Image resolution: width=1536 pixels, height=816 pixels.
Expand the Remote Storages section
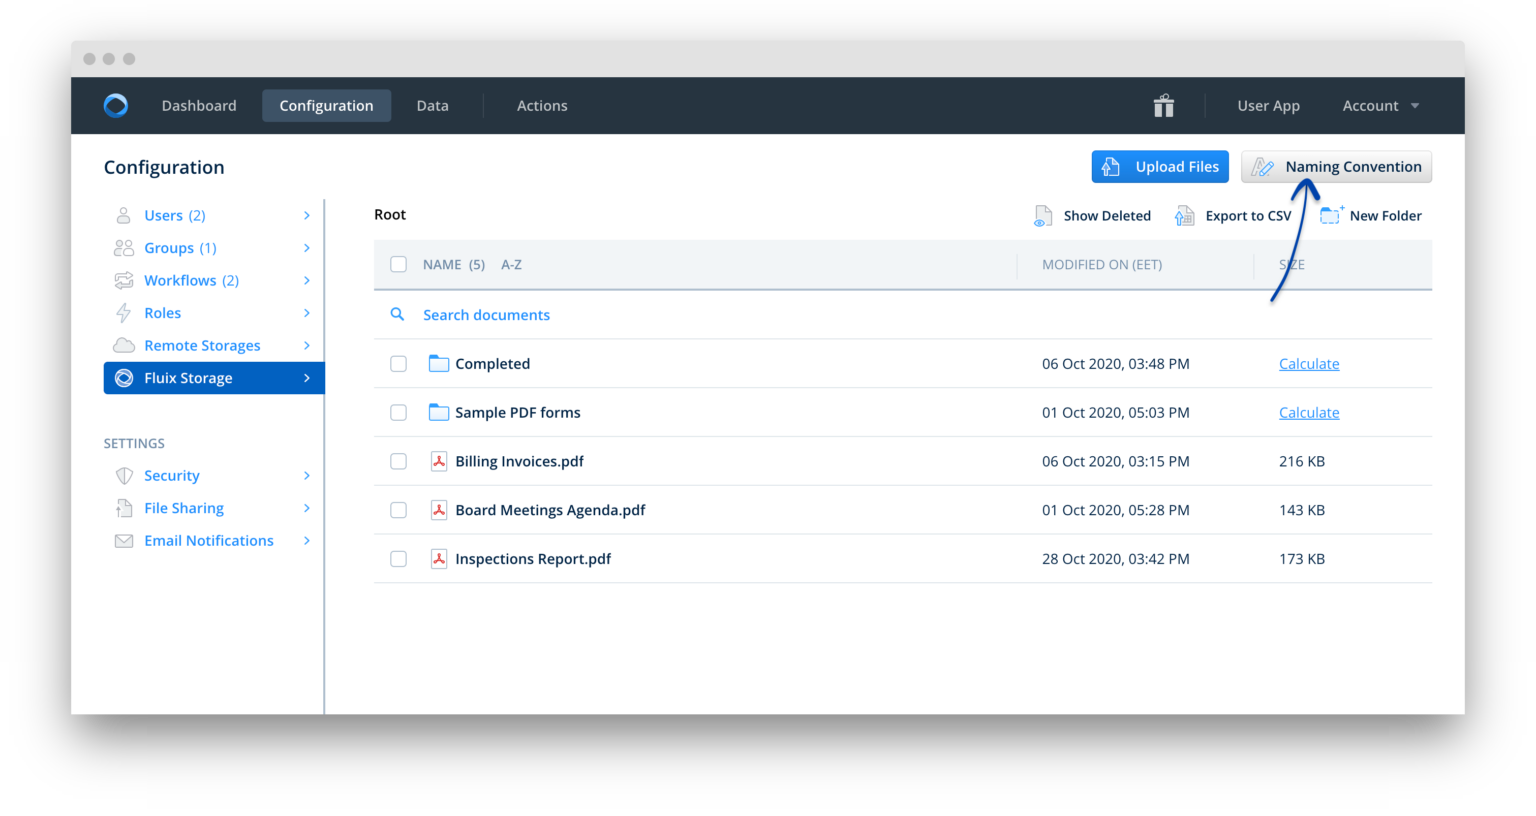tap(201, 345)
